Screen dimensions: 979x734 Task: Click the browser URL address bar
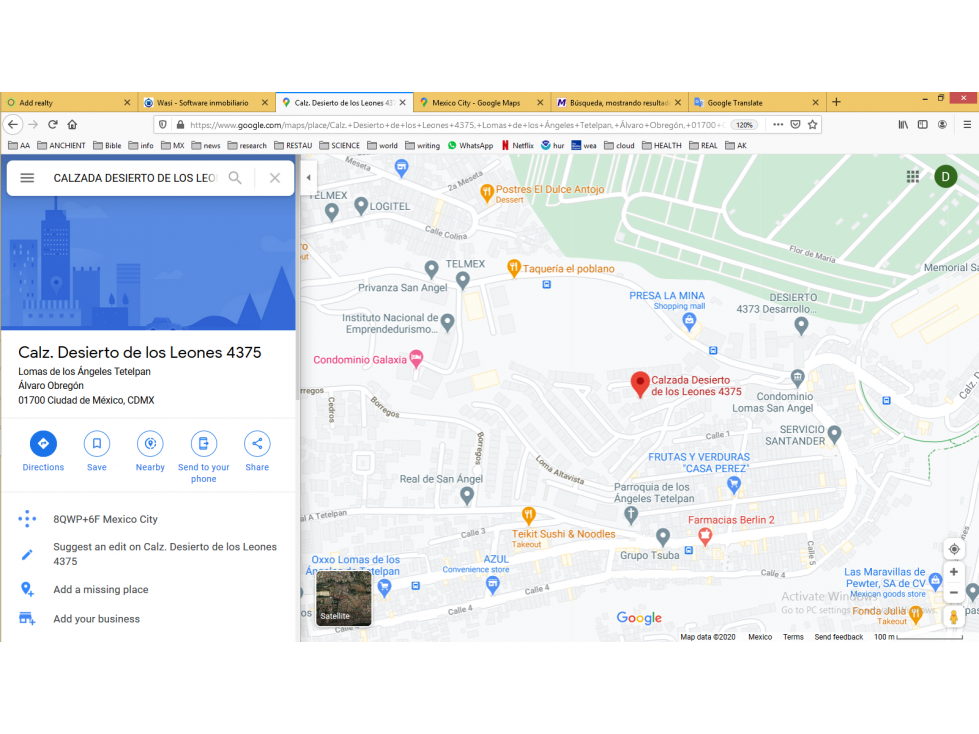click(x=456, y=125)
